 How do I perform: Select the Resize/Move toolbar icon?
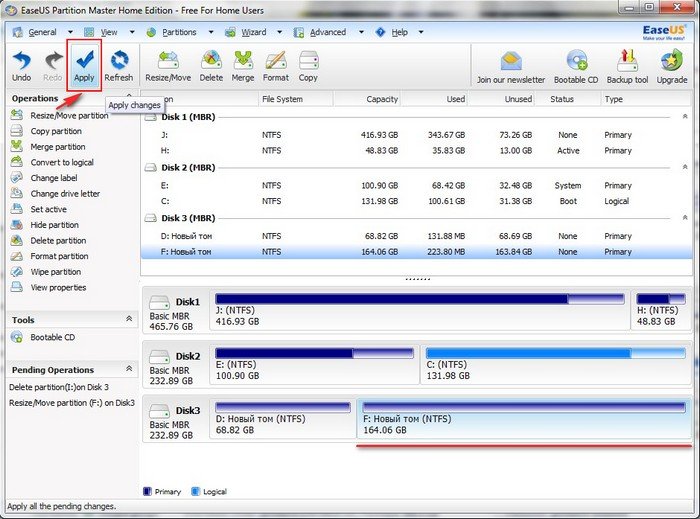pos(168,66)
